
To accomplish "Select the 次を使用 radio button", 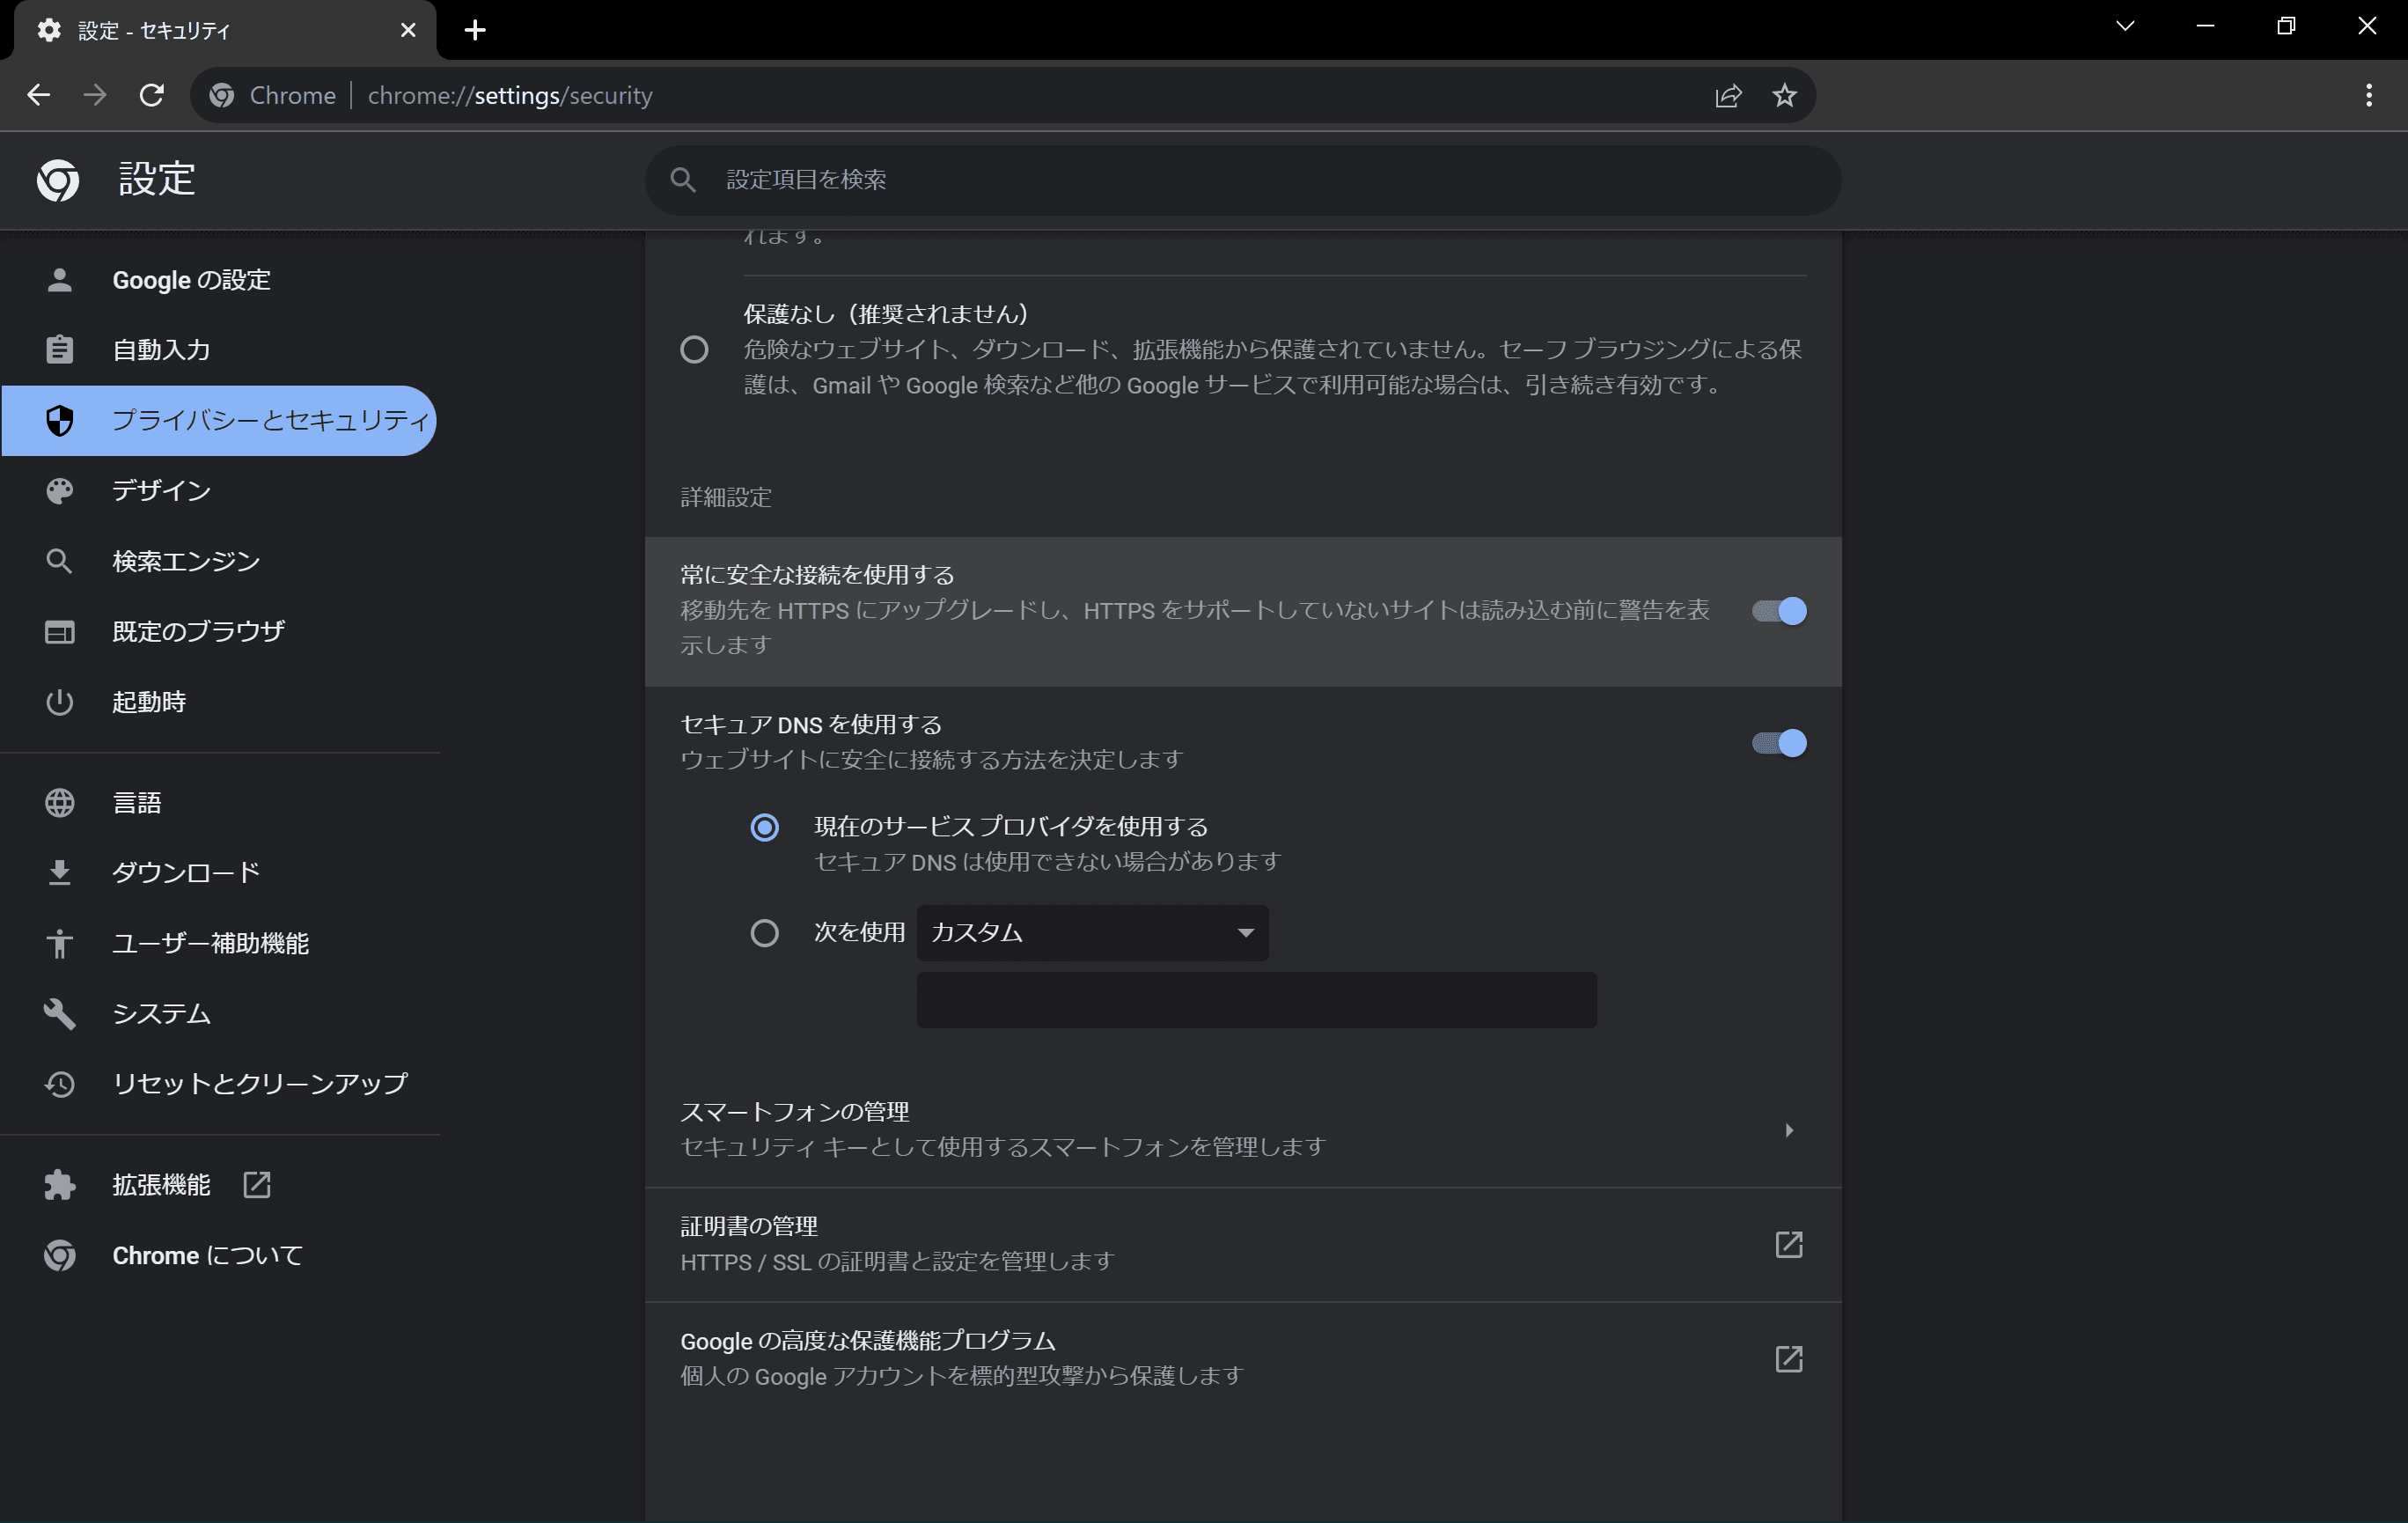I will [765, 934].
